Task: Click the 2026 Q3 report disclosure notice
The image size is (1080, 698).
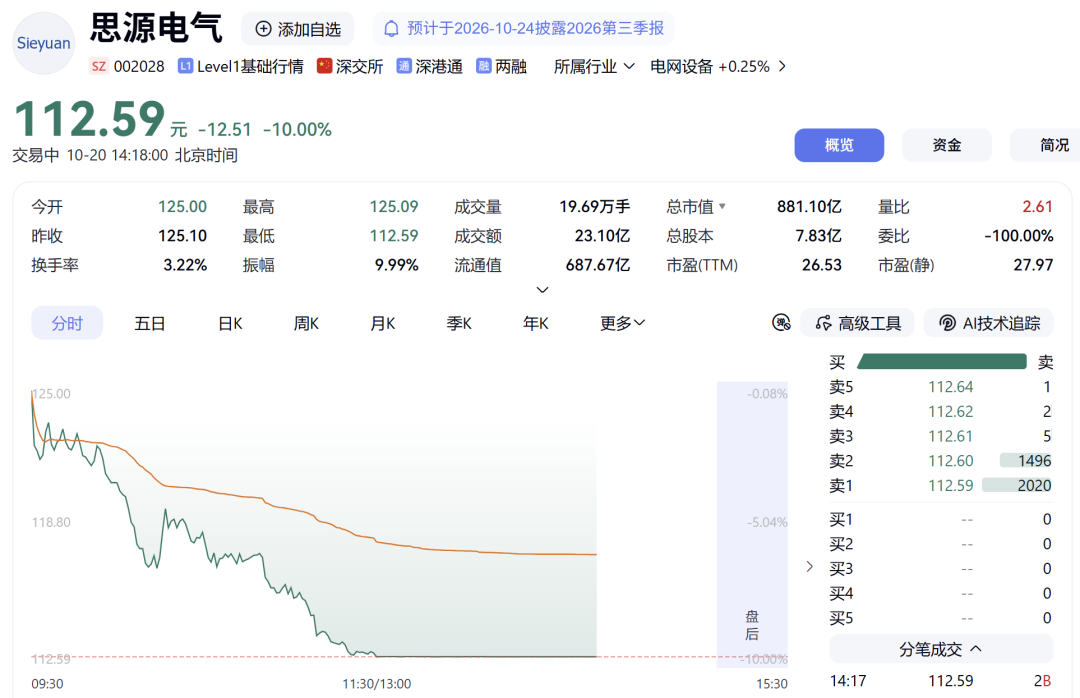Action: (x=523, y=28)
